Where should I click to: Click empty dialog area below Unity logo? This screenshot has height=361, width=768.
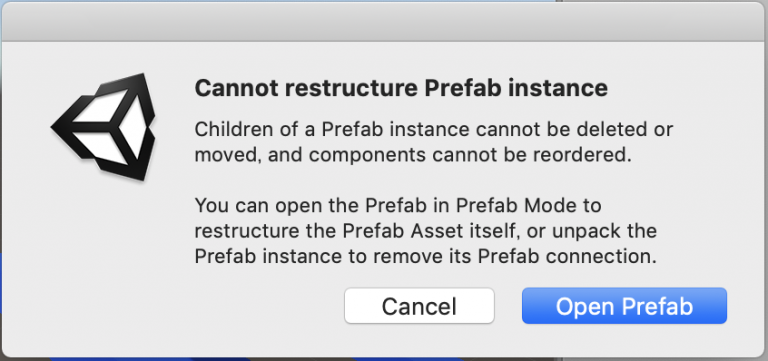tap(103, 255)
